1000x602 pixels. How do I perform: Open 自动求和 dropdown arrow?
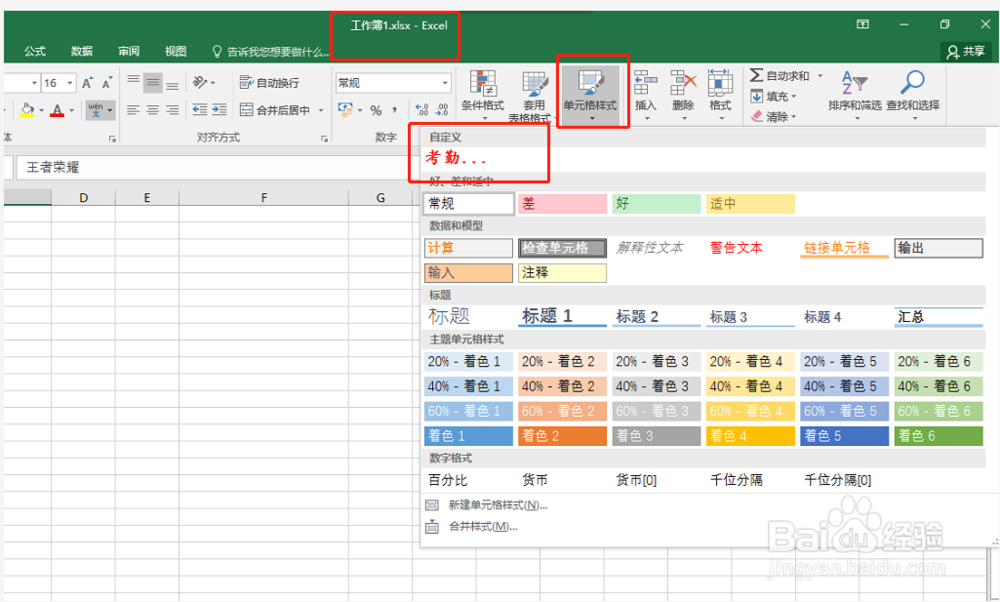pyautogui.click(x=820, y=76)
